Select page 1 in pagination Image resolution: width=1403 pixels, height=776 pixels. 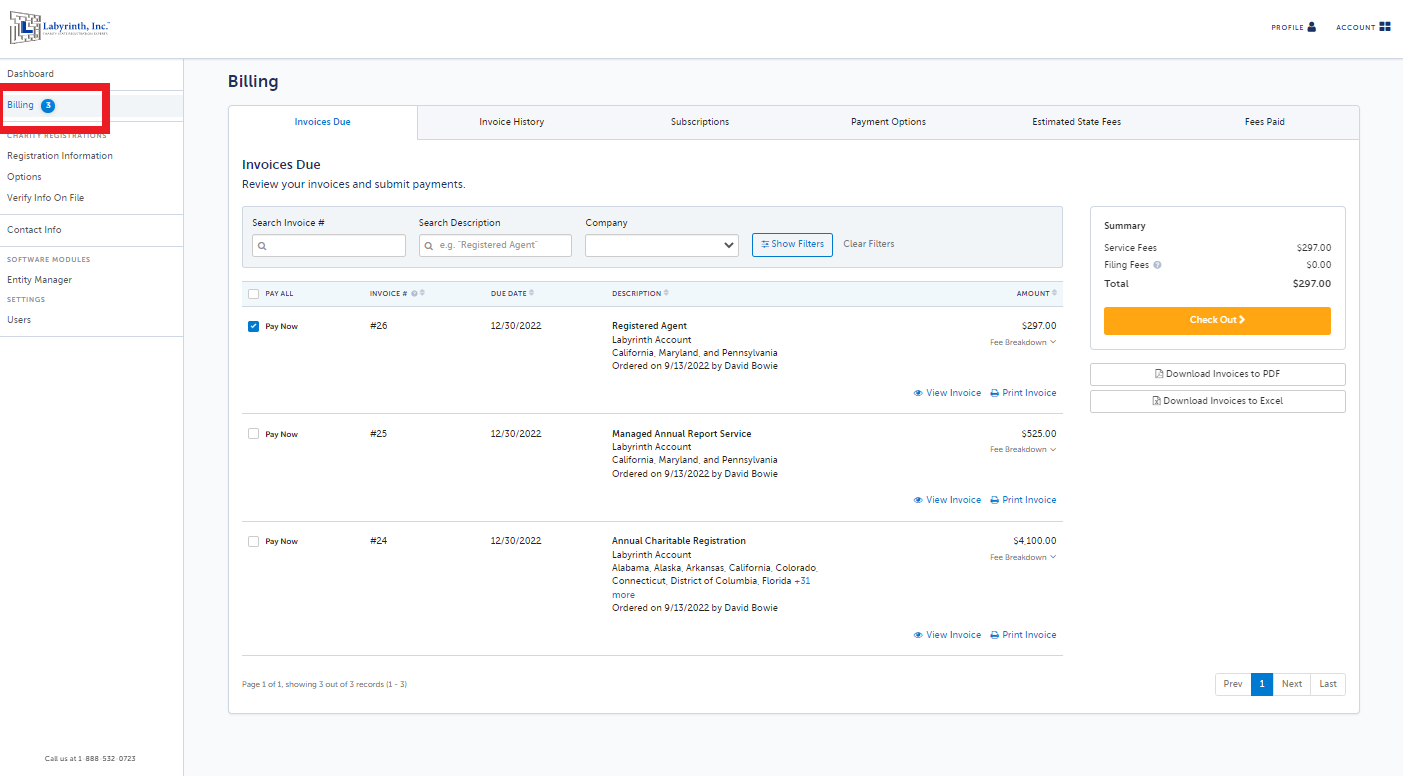(x=1262, y=684)
